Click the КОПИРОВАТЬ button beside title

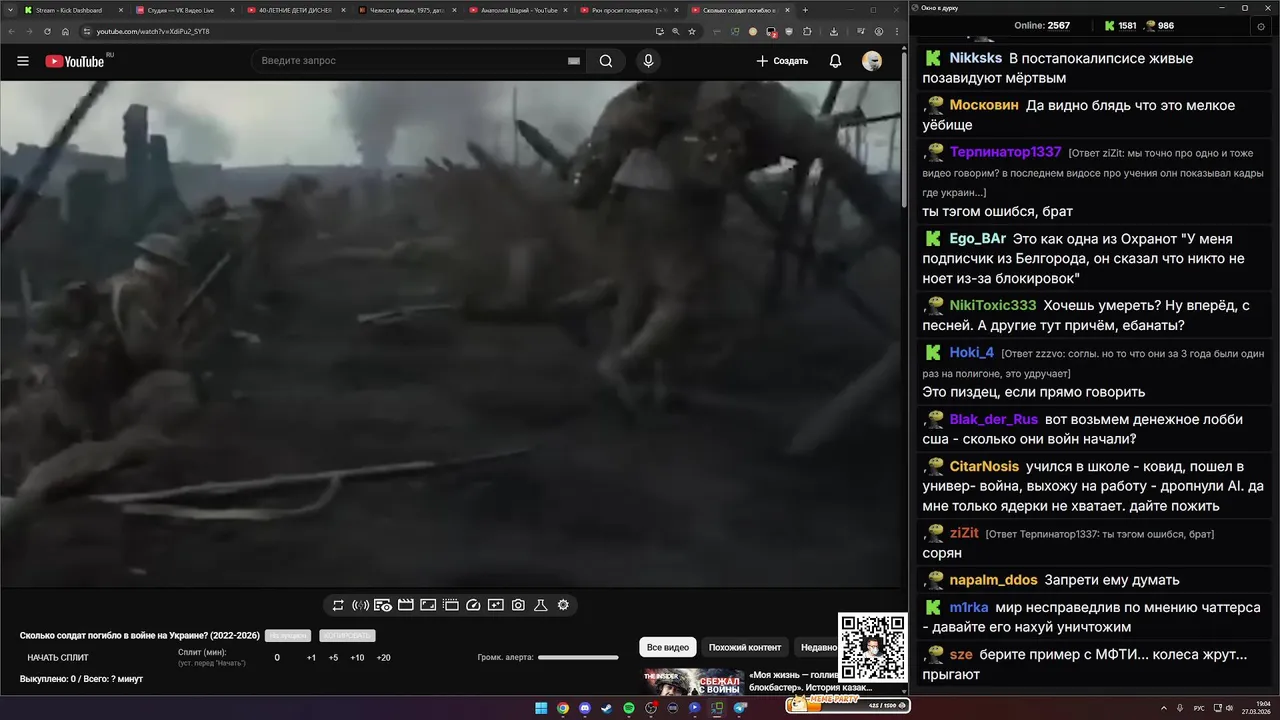pyautogui.click(x=347, y=636)
